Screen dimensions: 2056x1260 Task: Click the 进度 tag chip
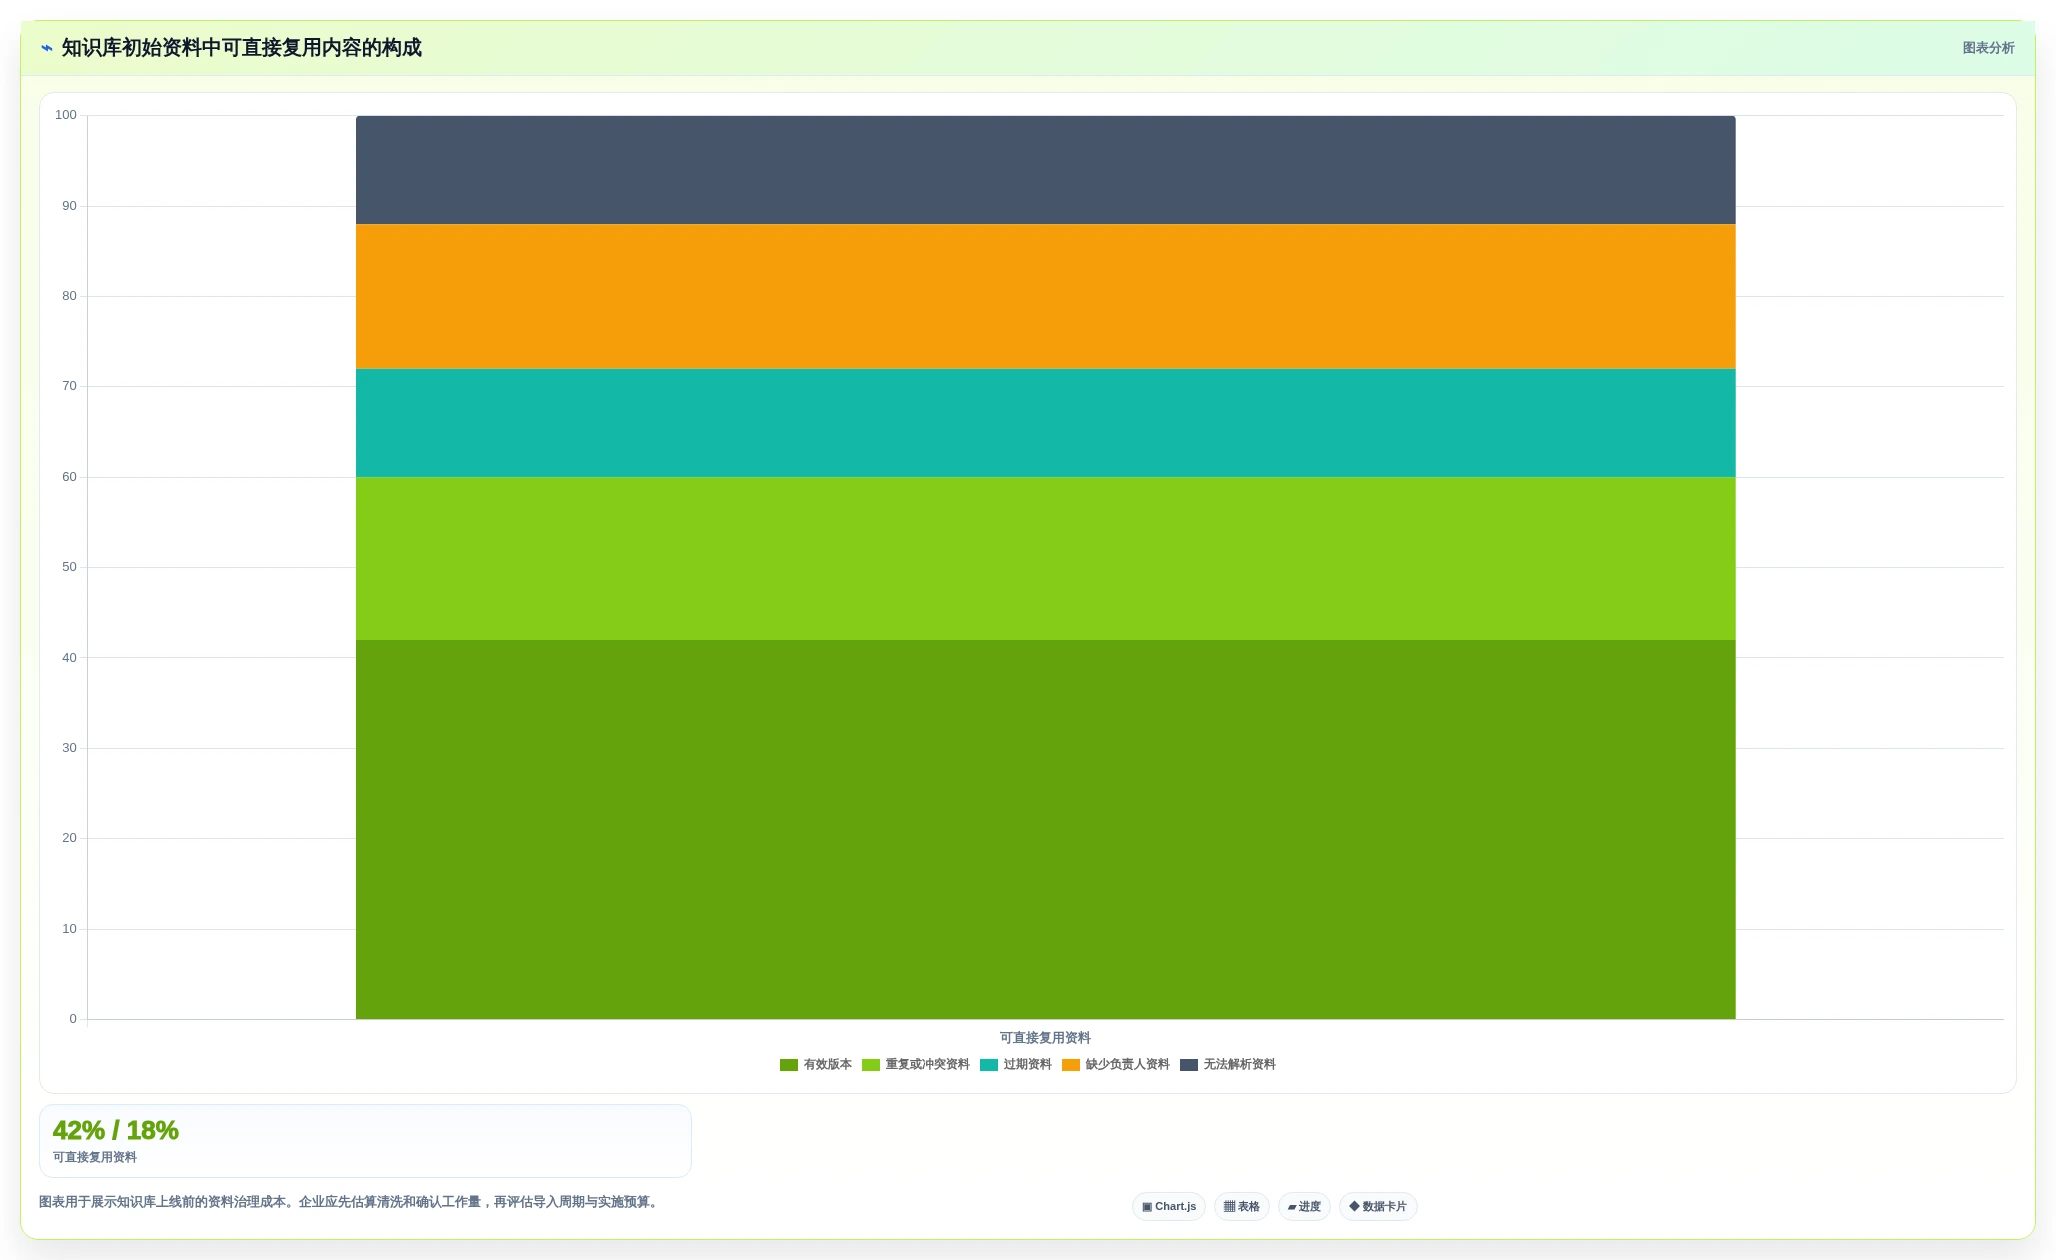(1304, 1207)
